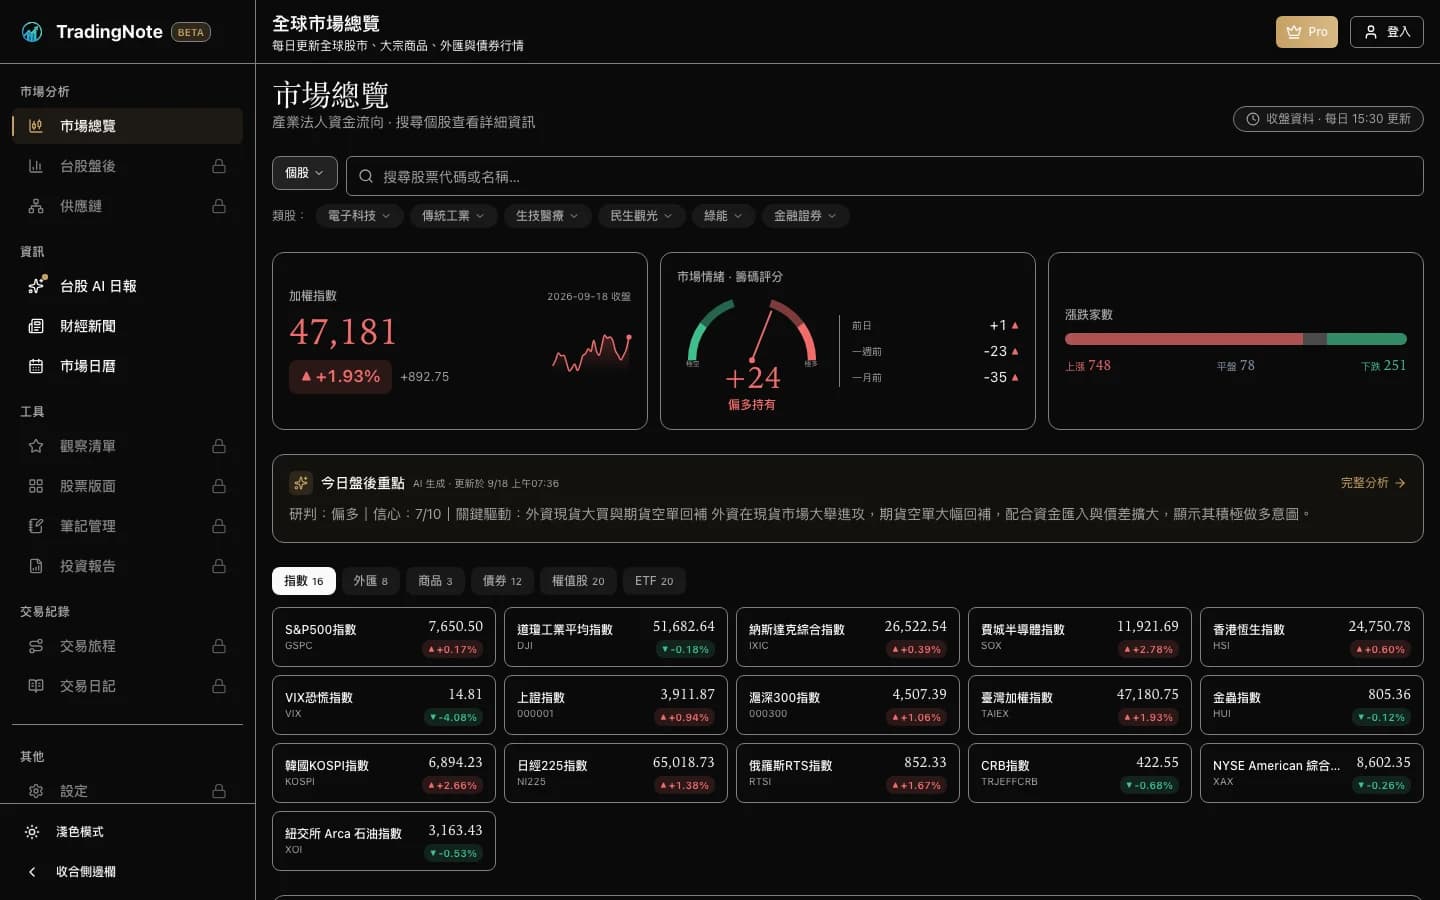Image resolution: width=1440 pixels, height=900 pixels.
Task: Click the lock icon beside 台股盤後
Action: [219, 166]
